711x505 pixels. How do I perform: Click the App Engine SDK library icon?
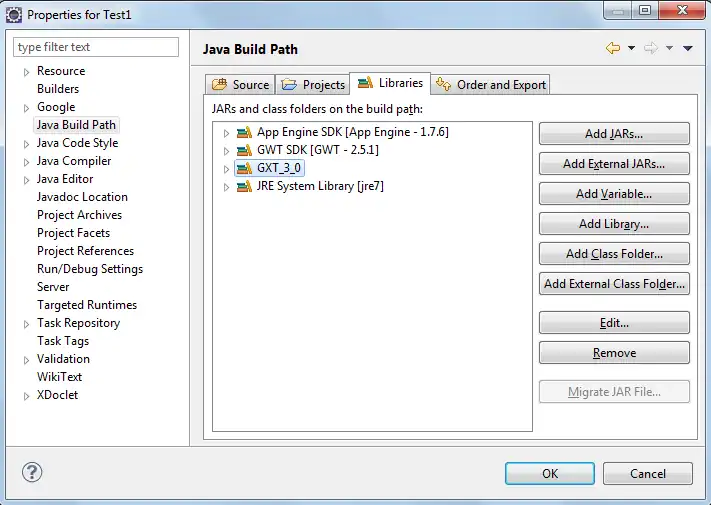244,132
